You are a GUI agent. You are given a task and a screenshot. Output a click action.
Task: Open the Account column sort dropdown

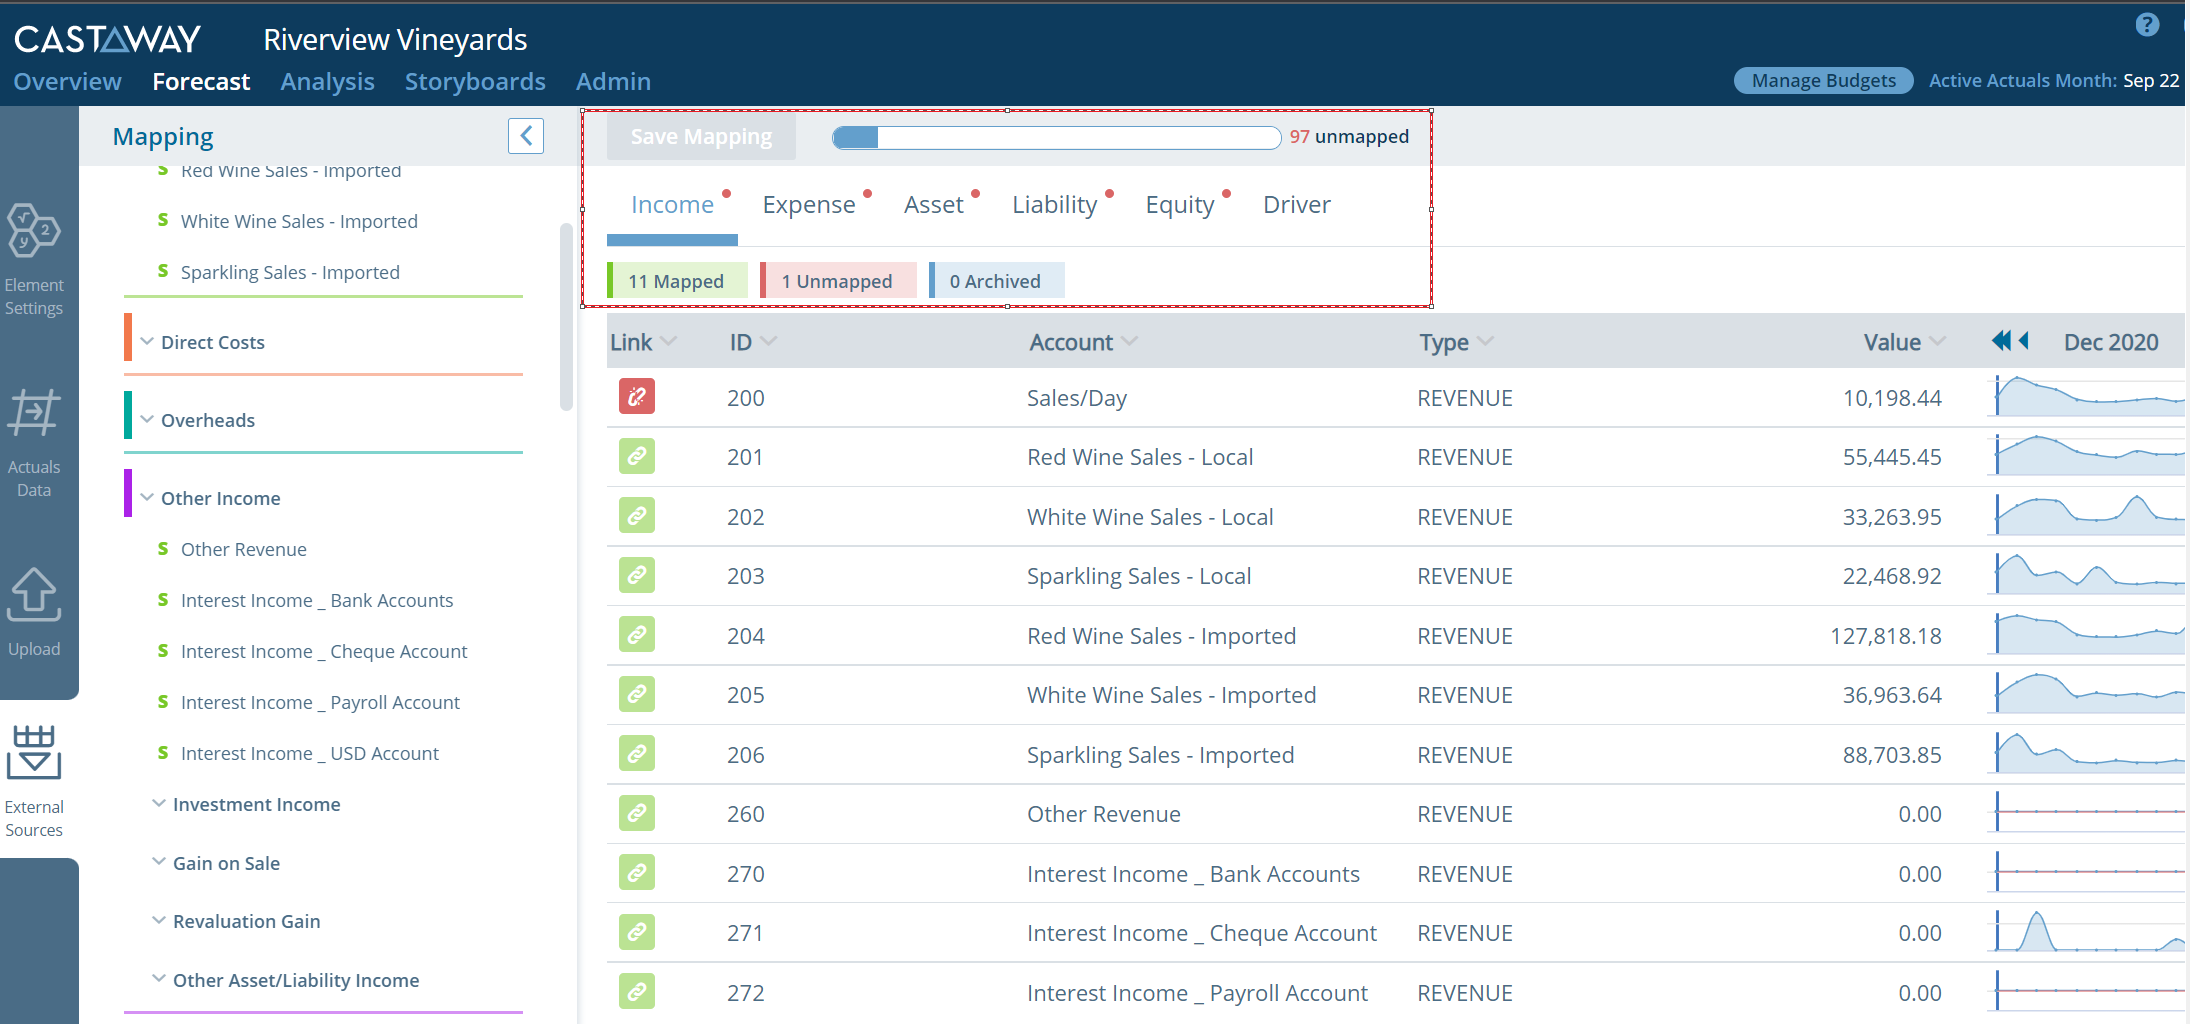tap(1131, 341)
